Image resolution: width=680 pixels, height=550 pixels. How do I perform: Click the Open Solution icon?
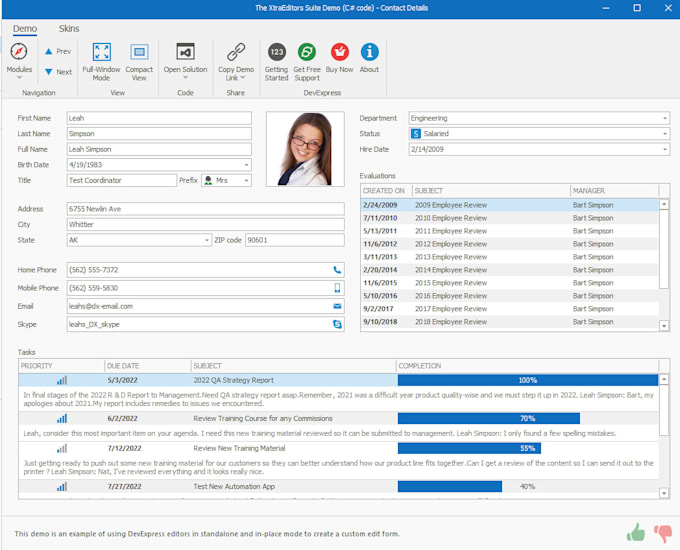[x=185, y=52]
